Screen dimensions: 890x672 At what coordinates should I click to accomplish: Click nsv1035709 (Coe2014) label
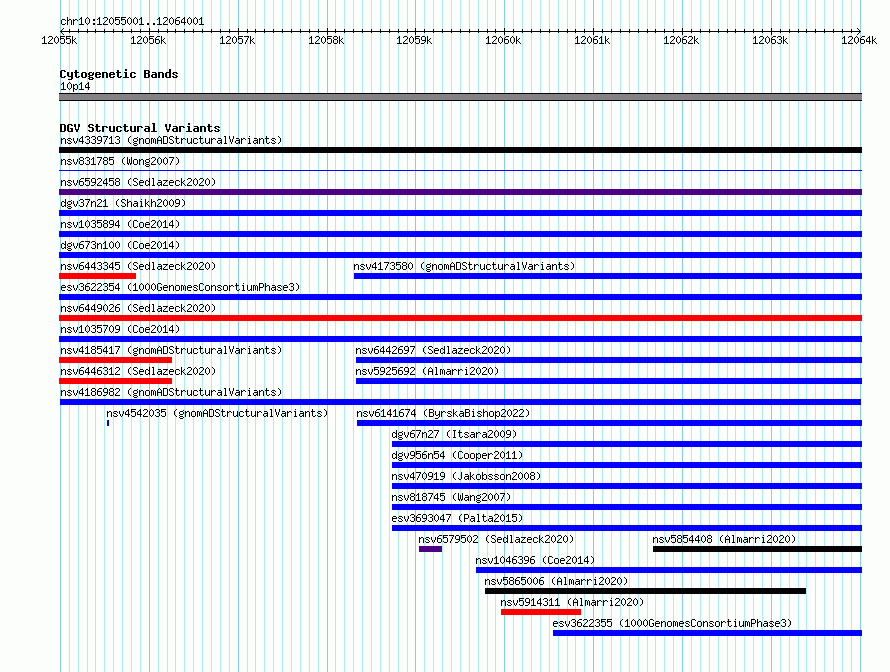120,329
